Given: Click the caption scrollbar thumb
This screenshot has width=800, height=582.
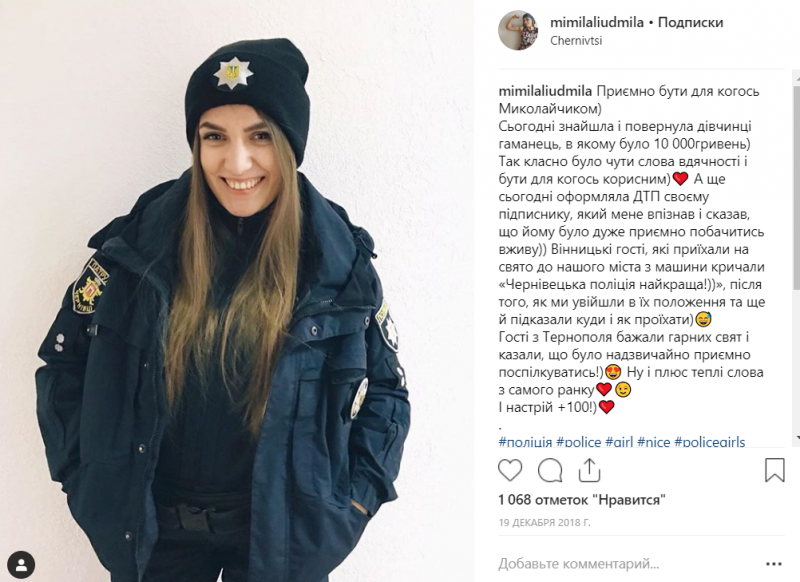Looking at the screenshot, I should (x=796, y=179).
